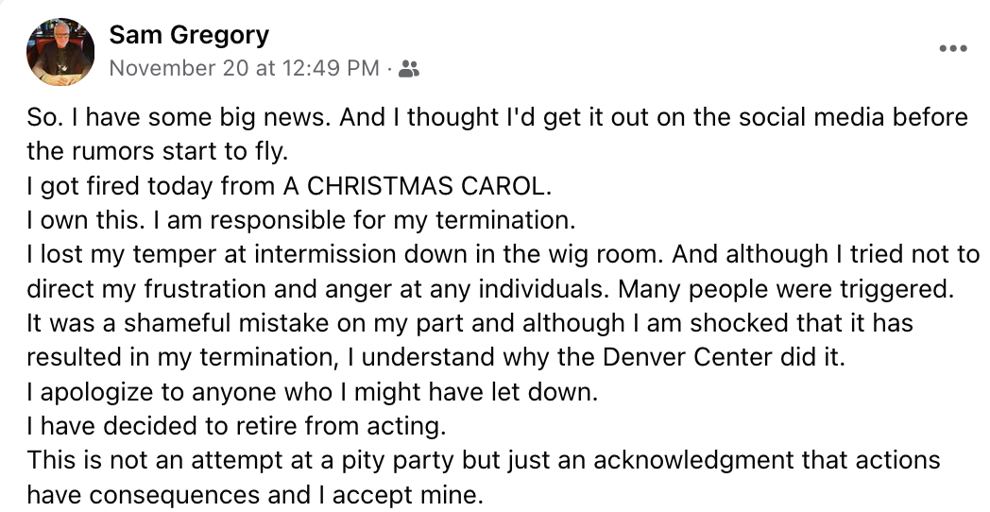The image size is (990, 512).
Task: Click the word 'acknowledgment' in the post
Action: (694, 460)
